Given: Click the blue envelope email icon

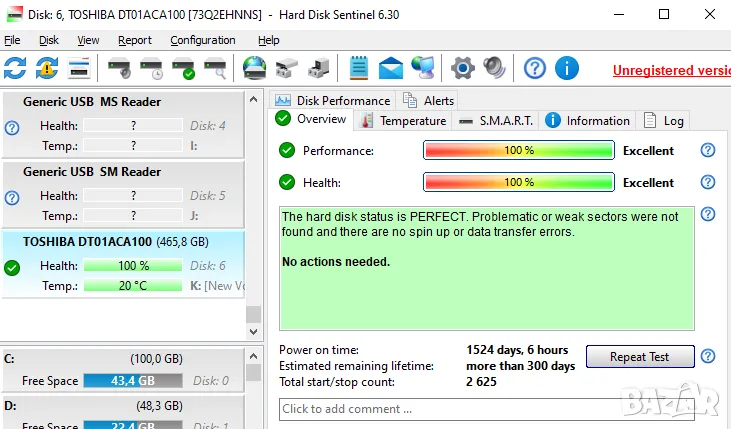Looking at the screenshot, I should coord(390,68).
